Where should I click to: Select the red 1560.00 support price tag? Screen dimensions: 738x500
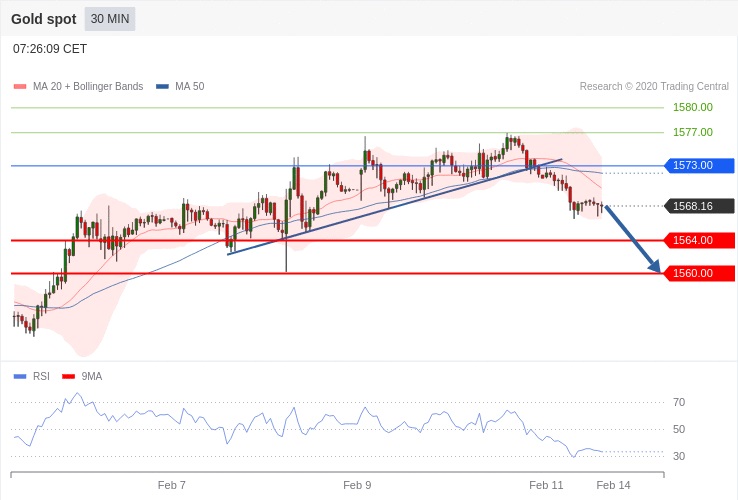(699, 273)
